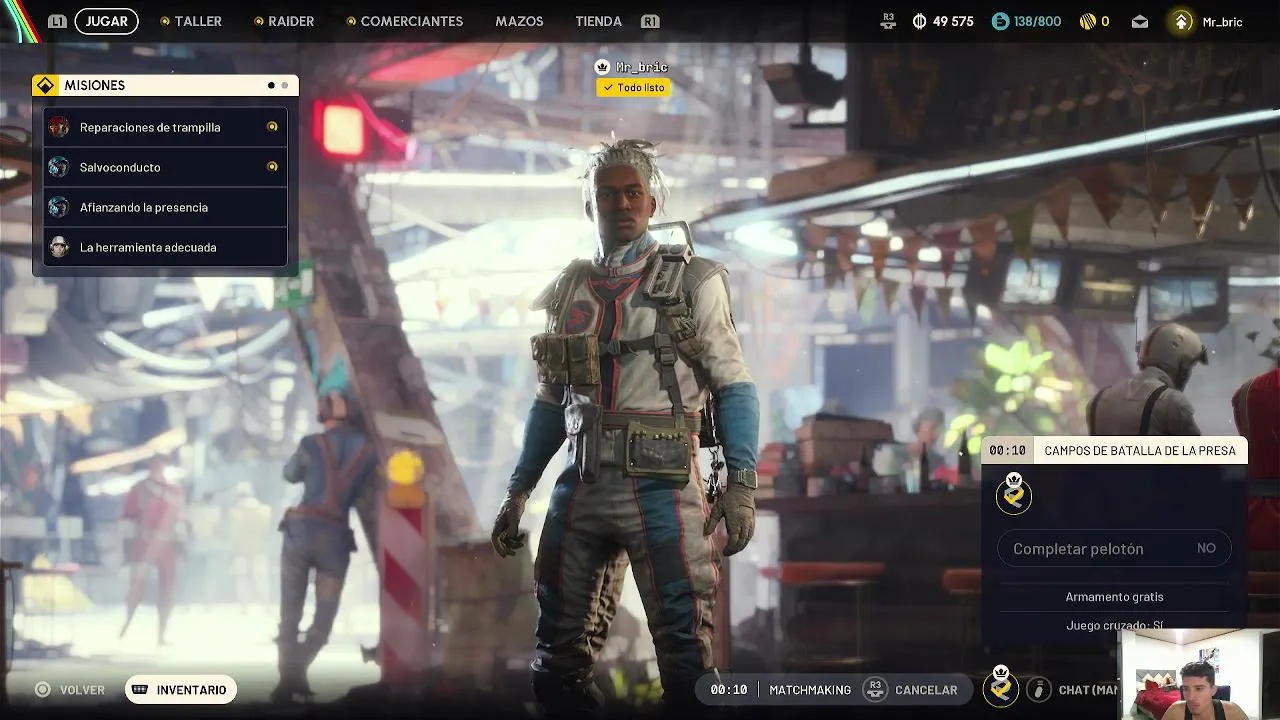Click the MATCHMAKING status label
Screen dimensions: 1280x720
pyautogui.click(x=810, y=690)
